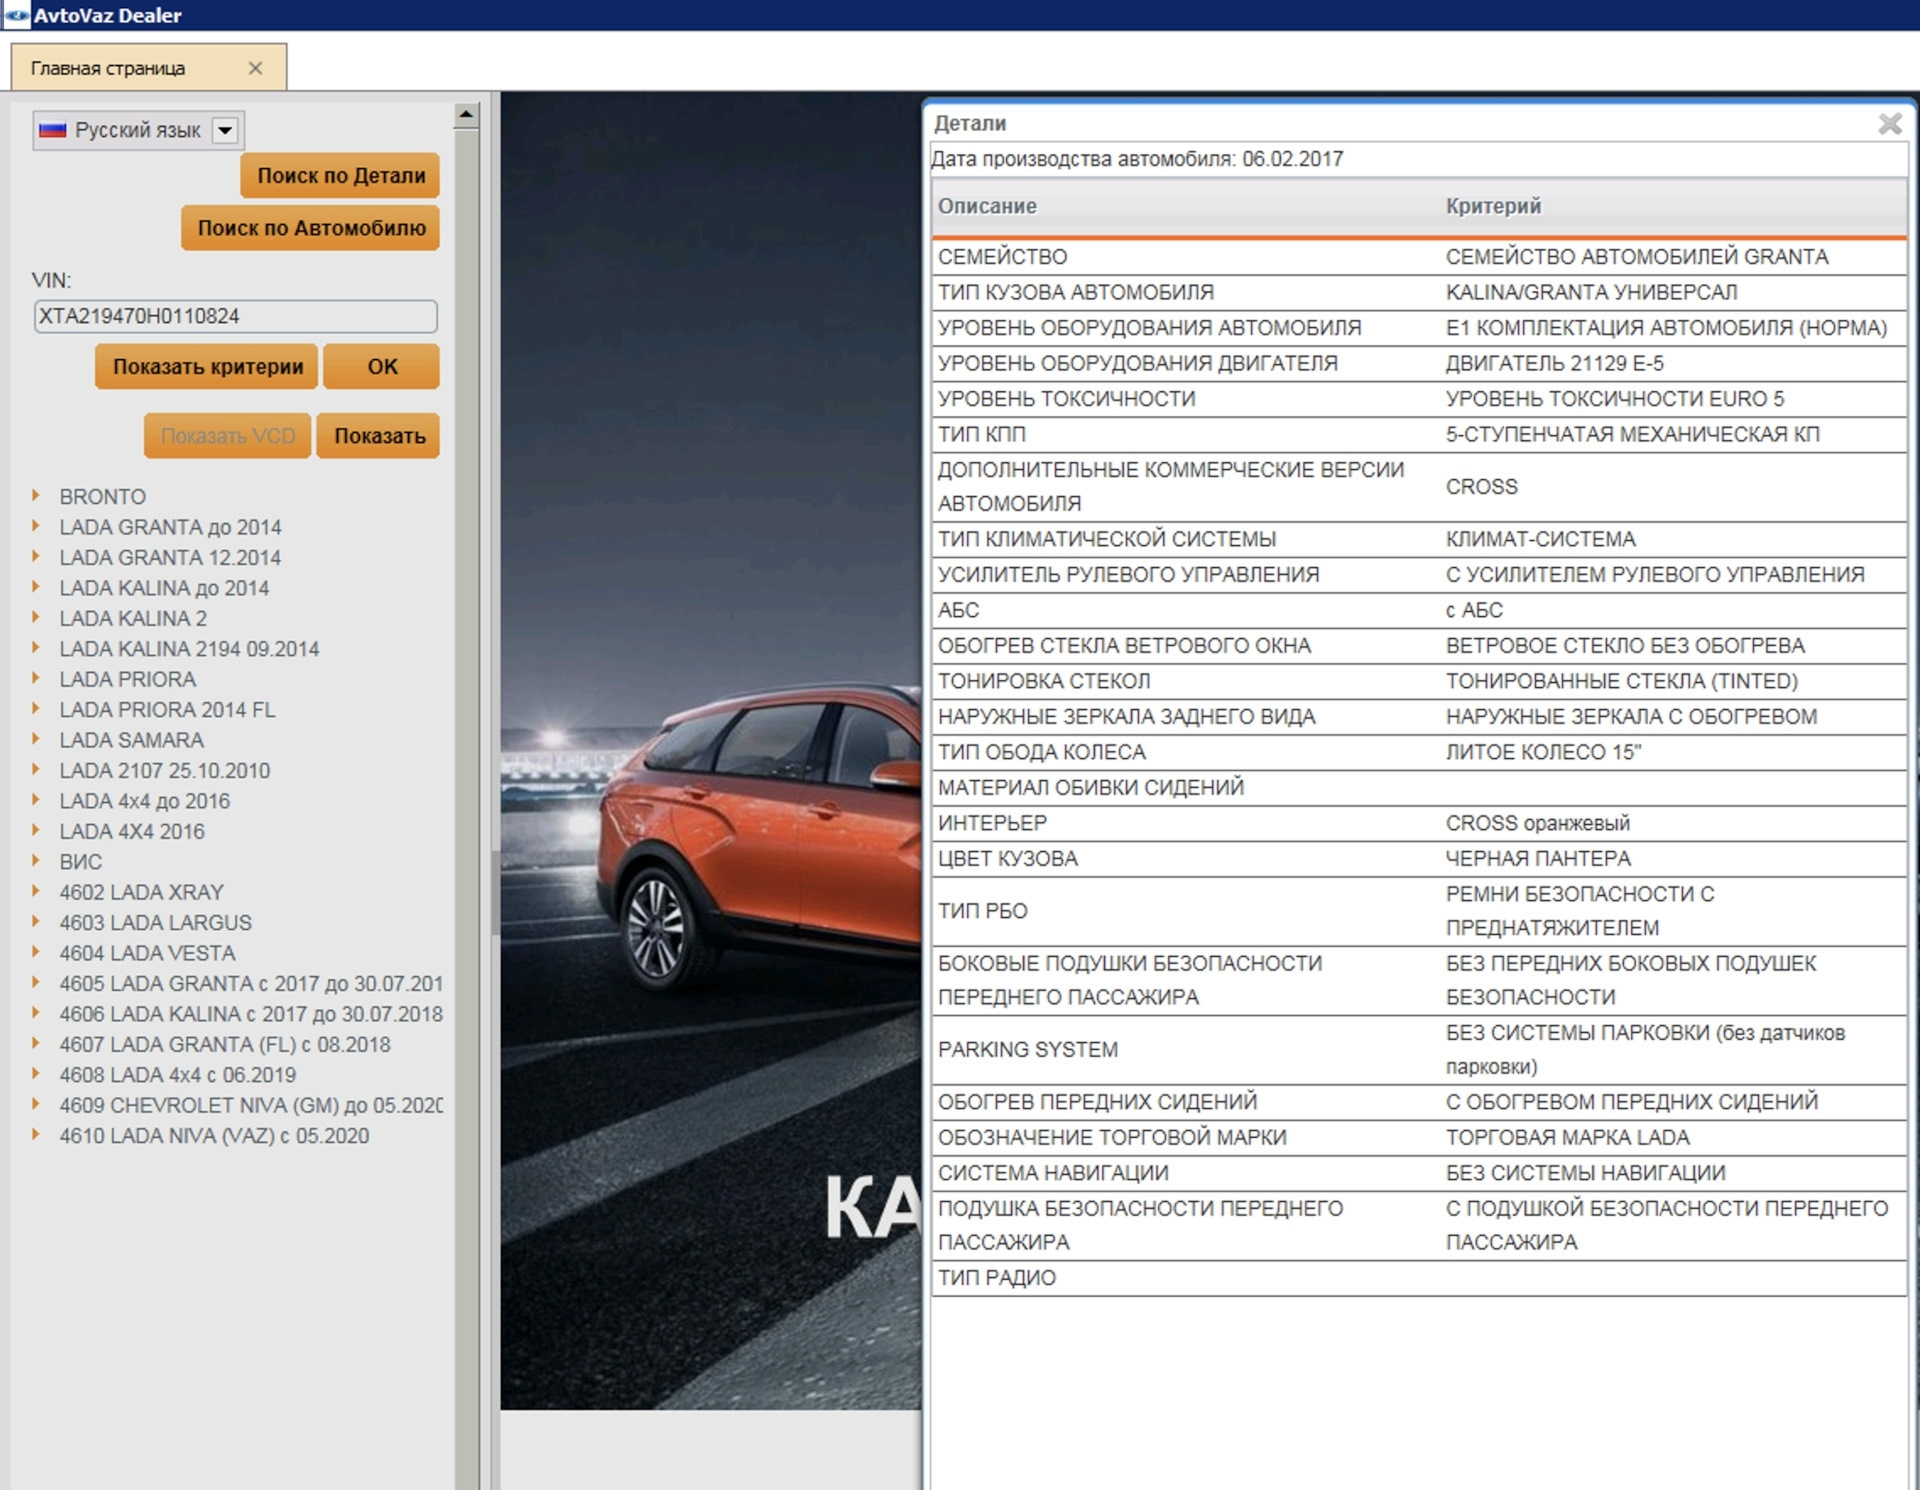The height and width of the screenshot is (1490, 1920).
Task: Focus the VIN input field
Action: pos(235,316)
